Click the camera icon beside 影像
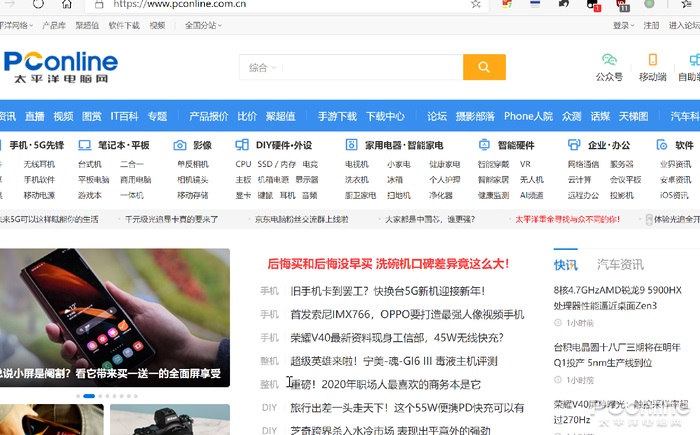 (x=179, y=145)
